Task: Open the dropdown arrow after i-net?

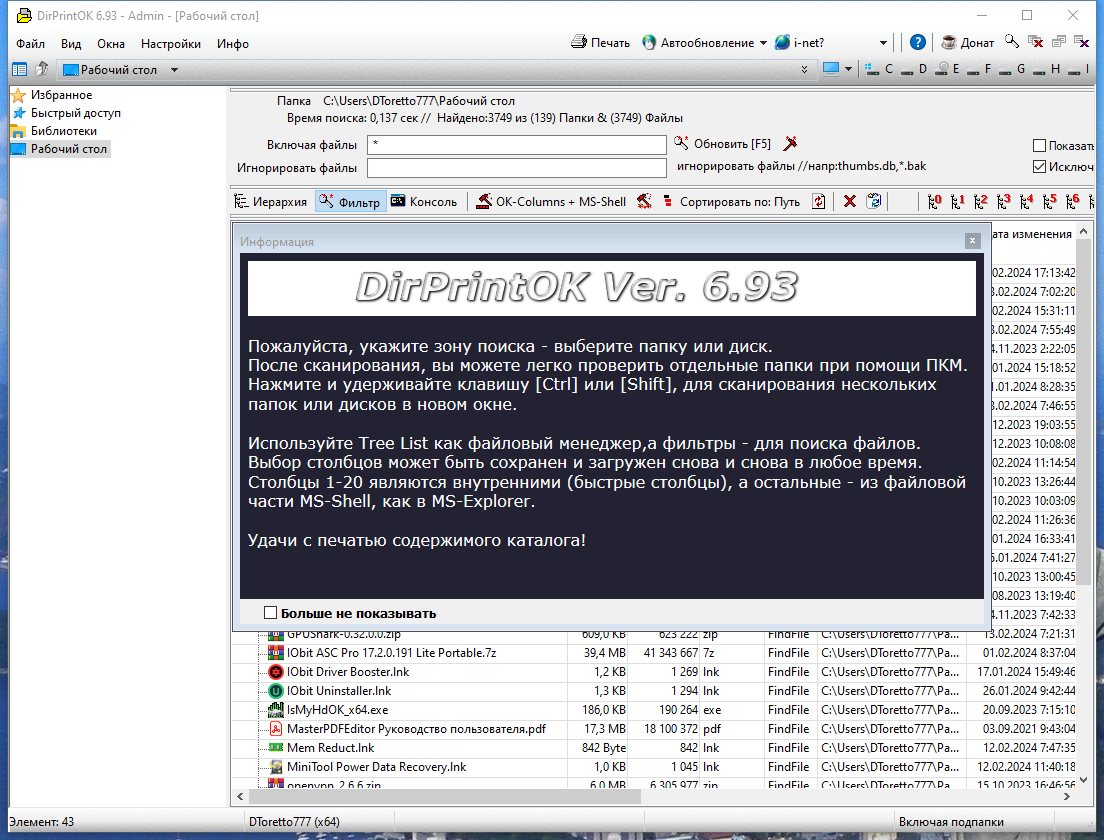Action: [884, 43]
